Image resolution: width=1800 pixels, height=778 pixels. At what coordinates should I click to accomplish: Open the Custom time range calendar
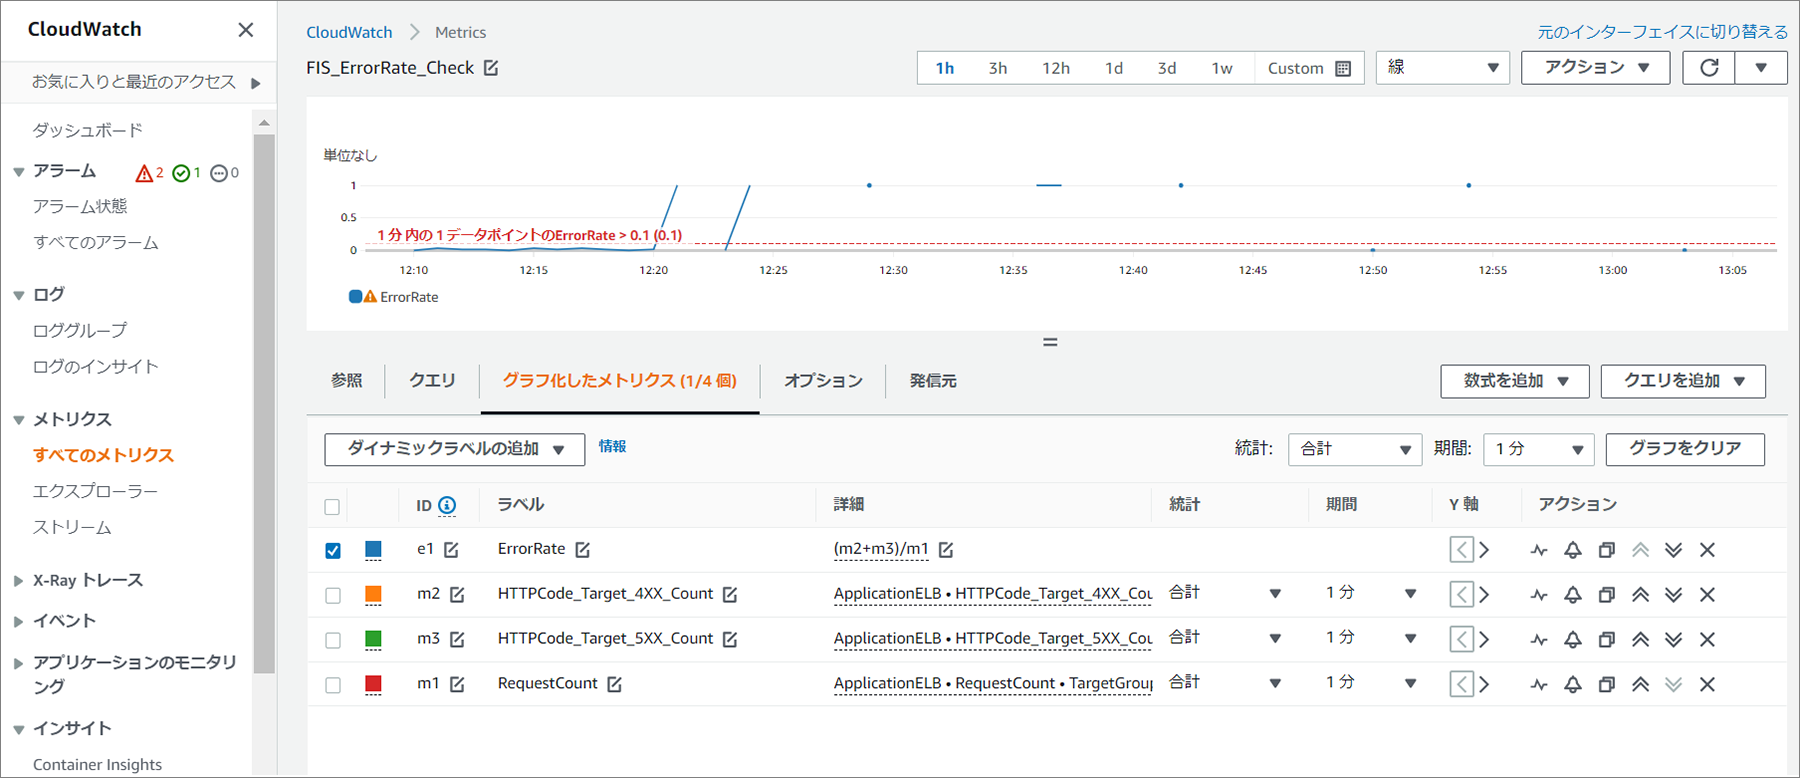click(1309, 68)
